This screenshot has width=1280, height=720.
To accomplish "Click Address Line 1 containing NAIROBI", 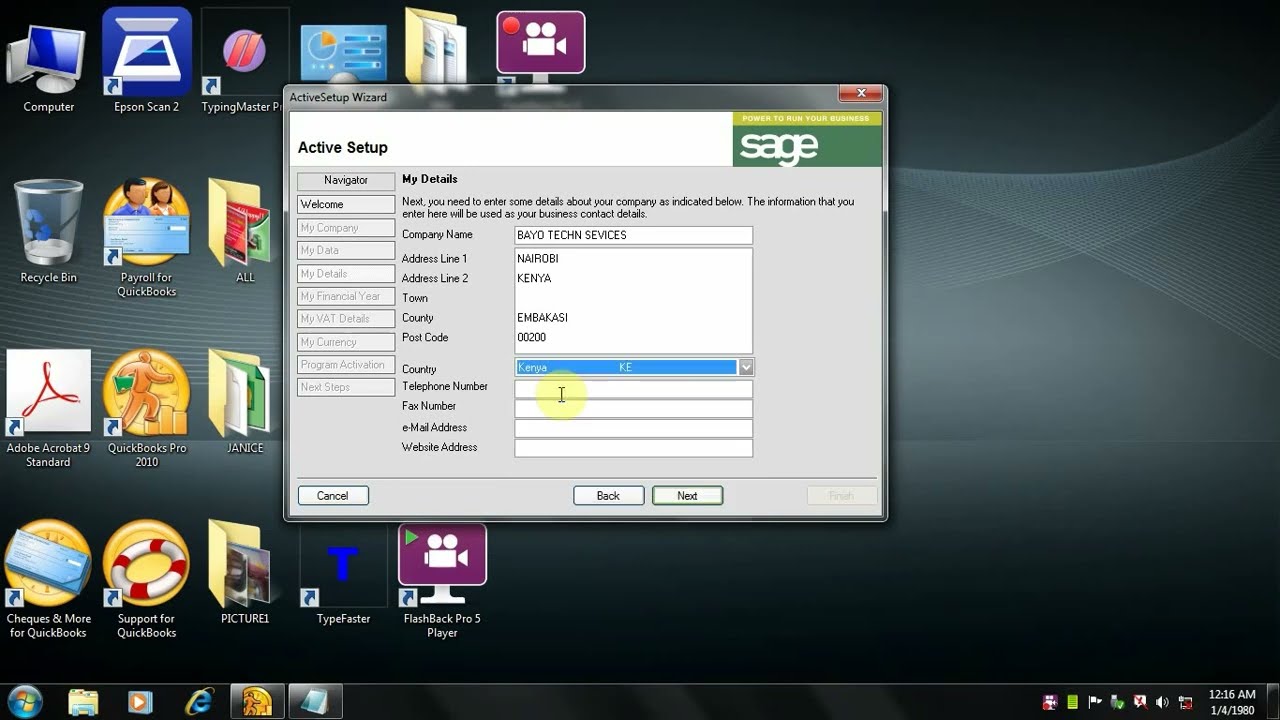I will point(633,258).
